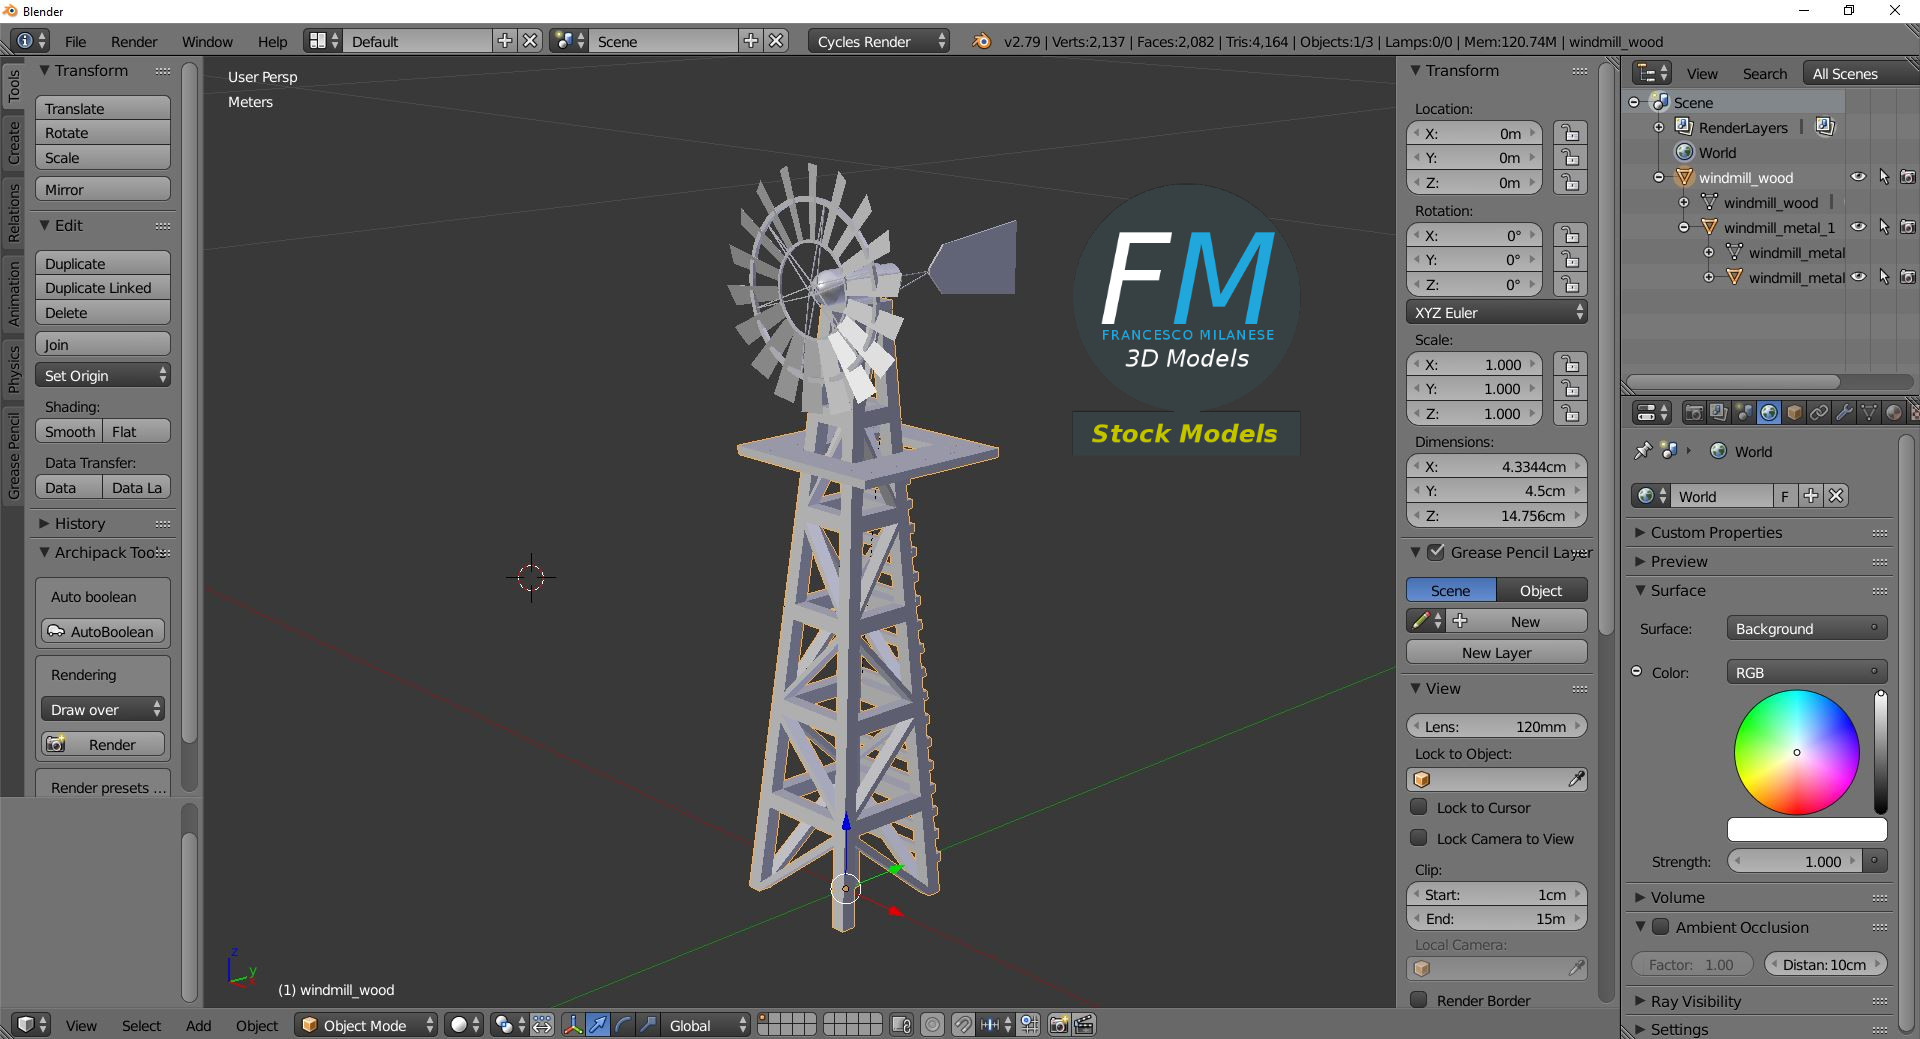The width and height of the screenshot is (1920, 1039).
Task: Add a new screen layout with plus
Action: [505, 41]
